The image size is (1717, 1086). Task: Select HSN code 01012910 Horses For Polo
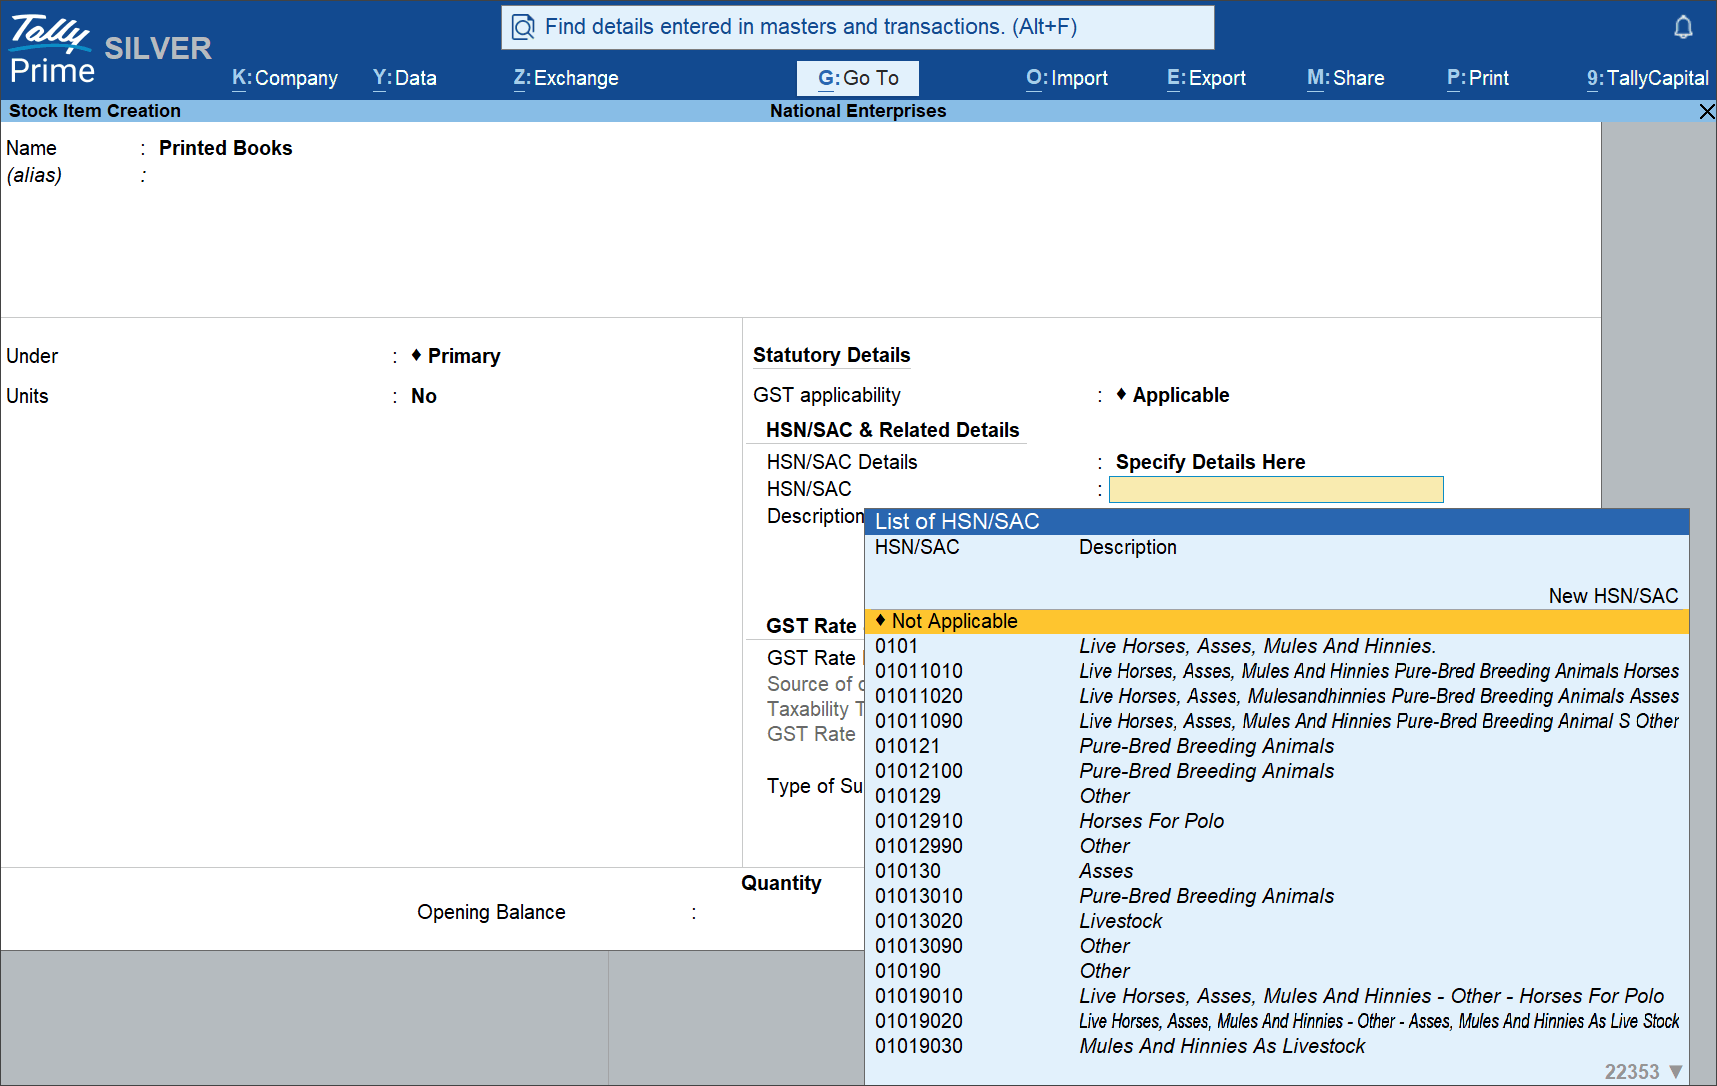1277,821
